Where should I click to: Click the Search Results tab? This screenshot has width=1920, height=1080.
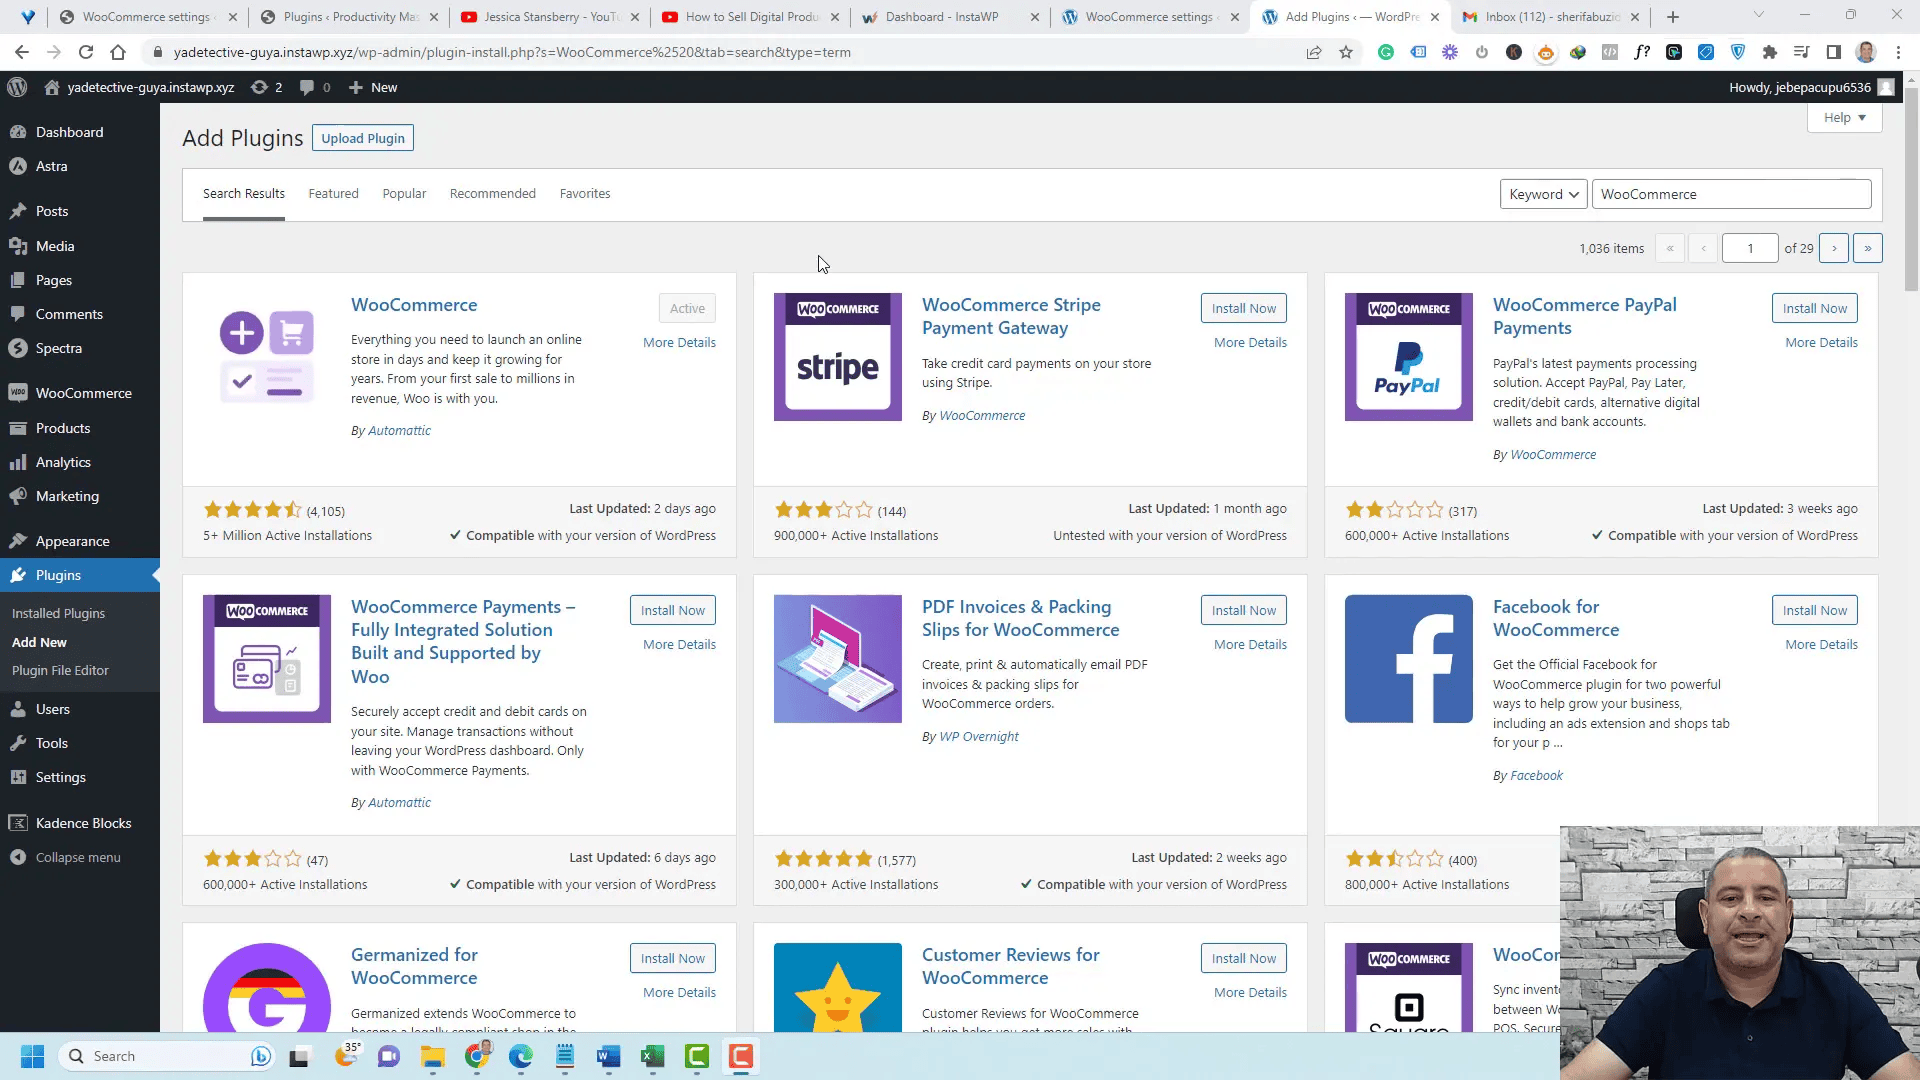[243, 193]
